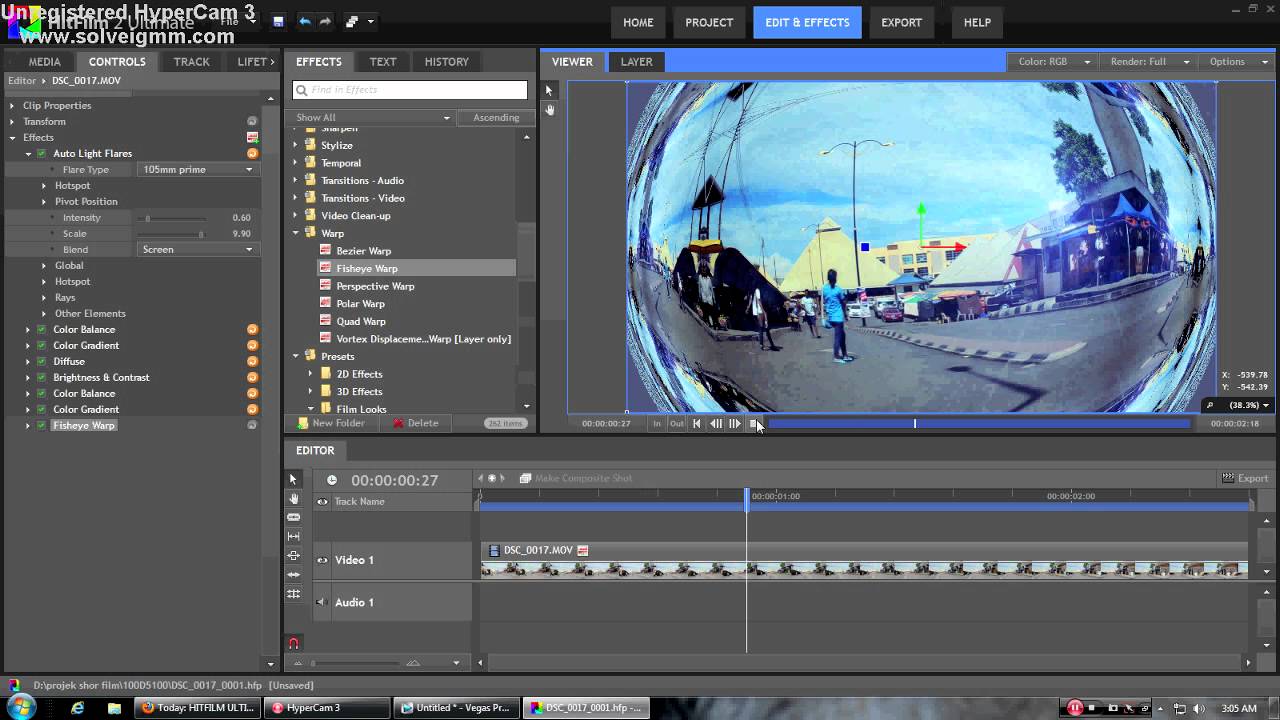The height and width of the screenshot is (720, 1280).
Task: Collapse the Warp effects folder
Action: (296, 233)
